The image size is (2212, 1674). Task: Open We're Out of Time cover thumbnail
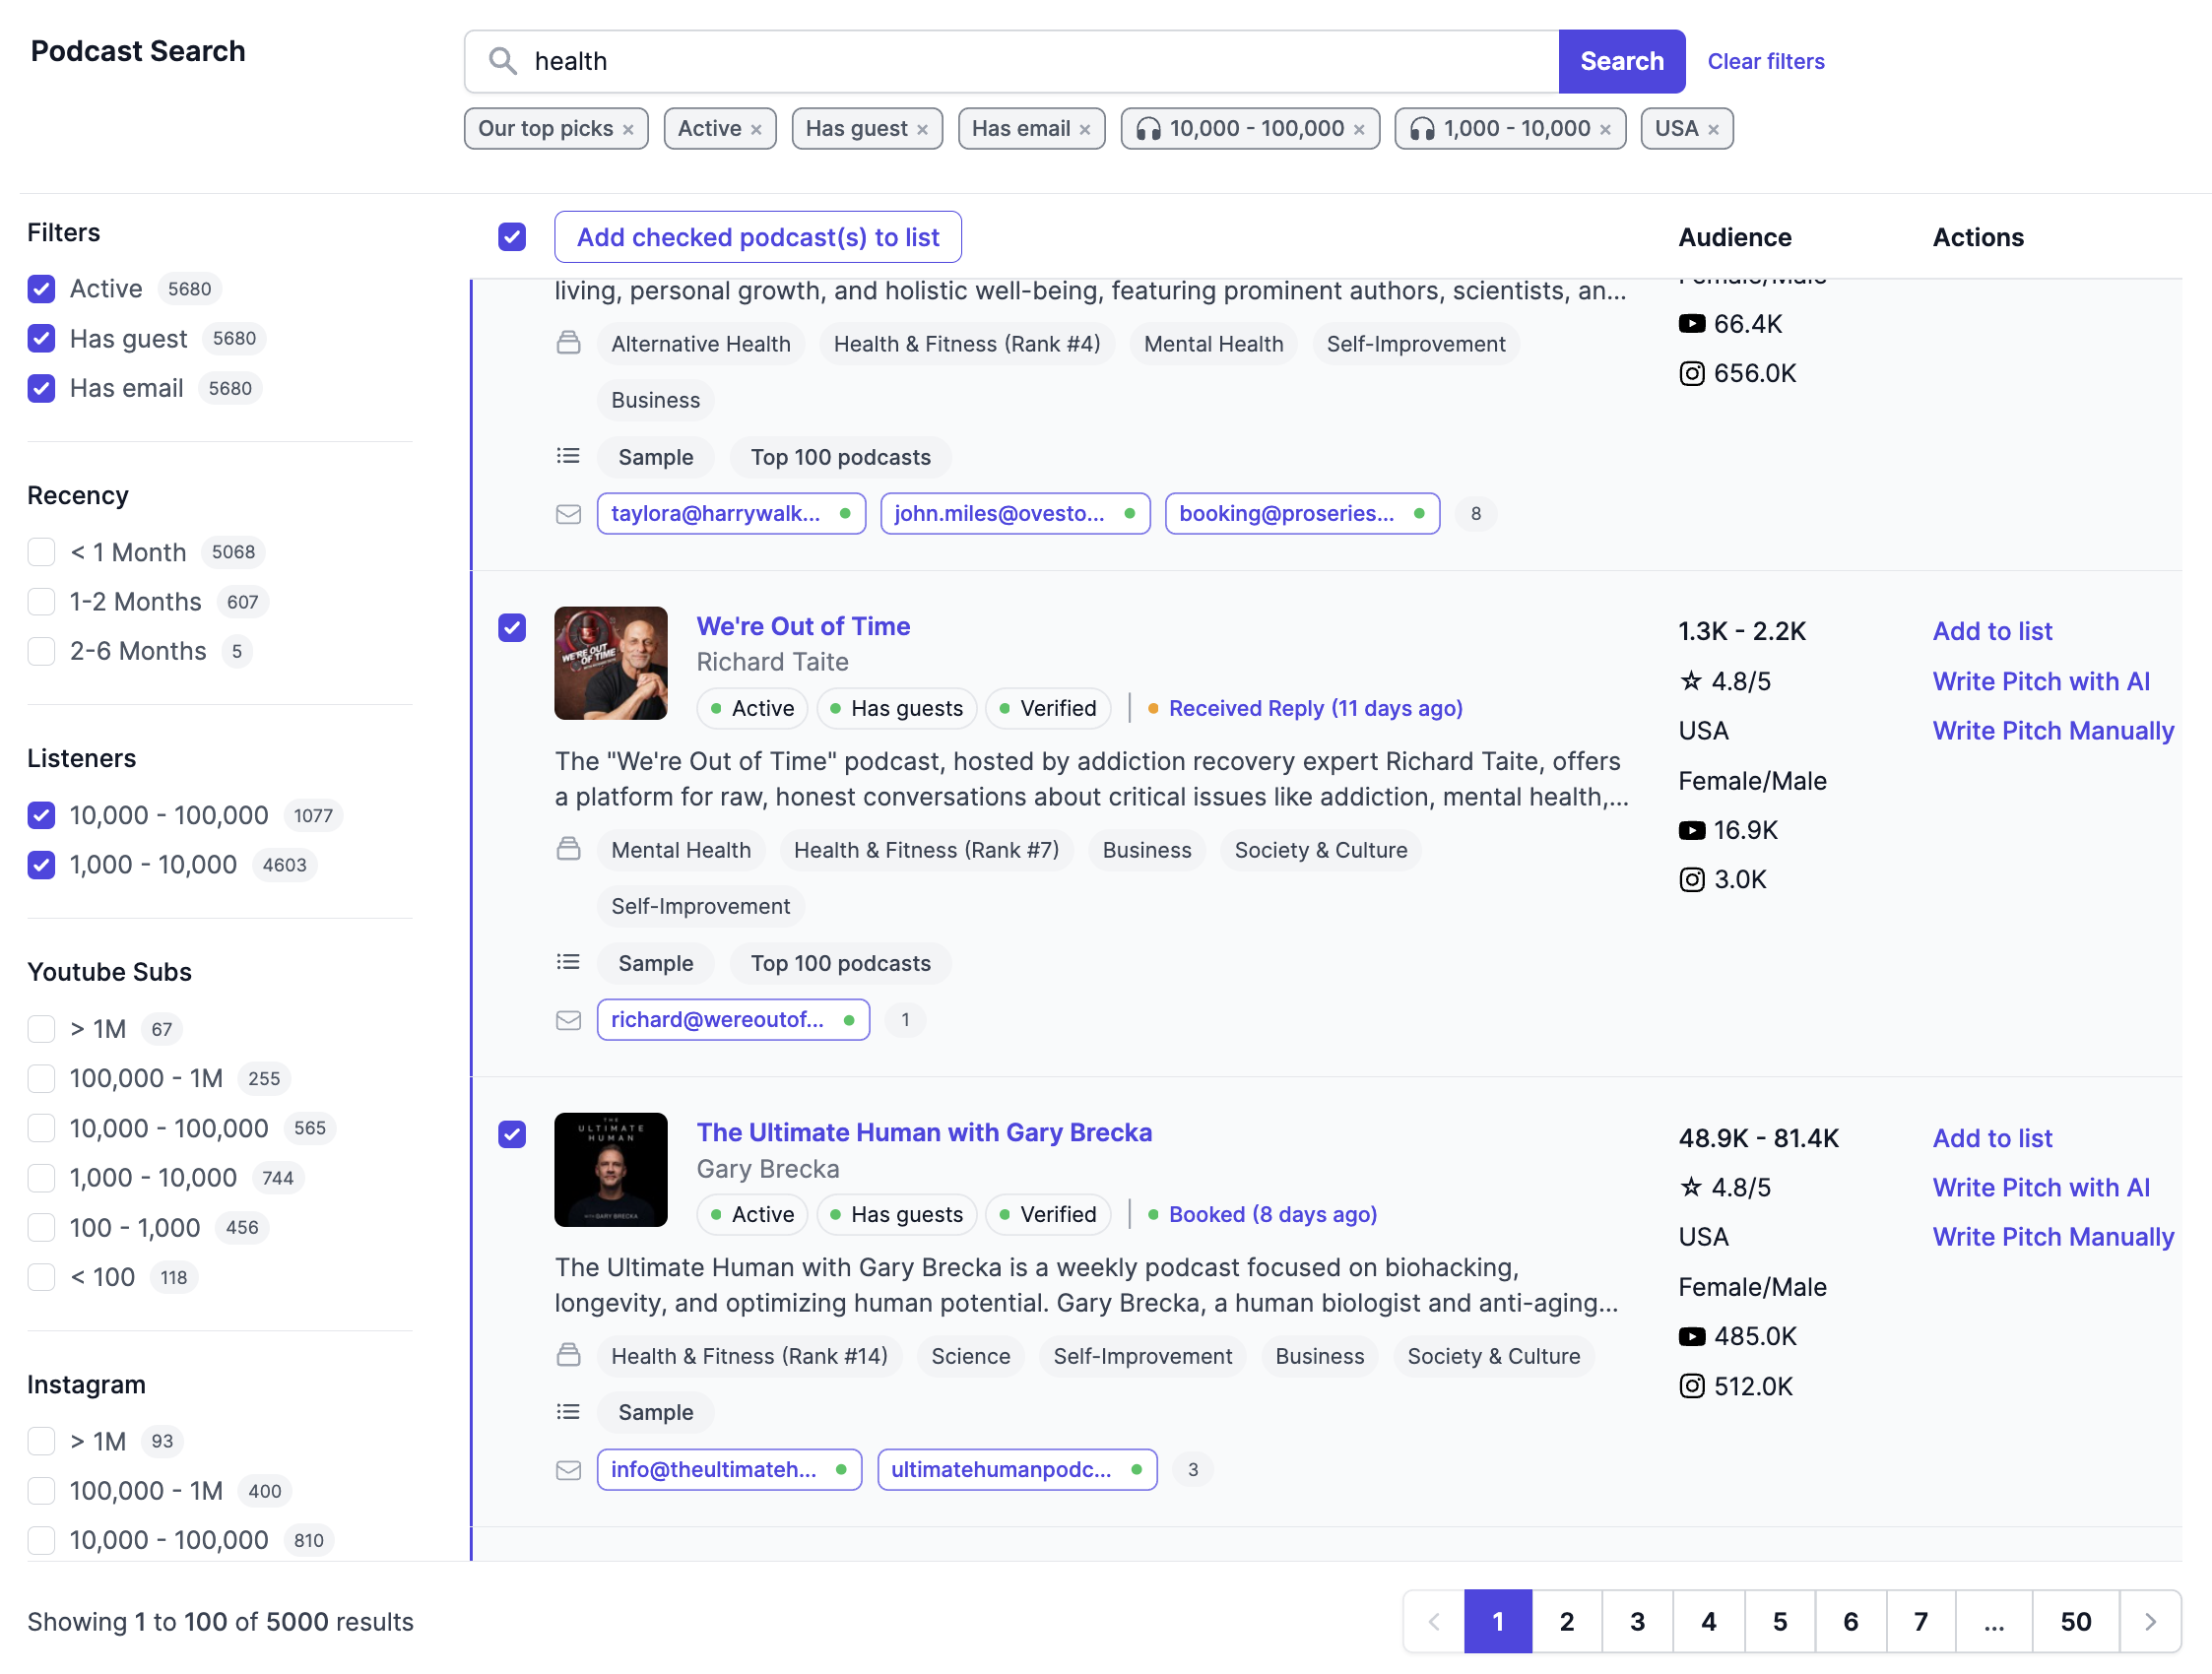coord(611,663)
